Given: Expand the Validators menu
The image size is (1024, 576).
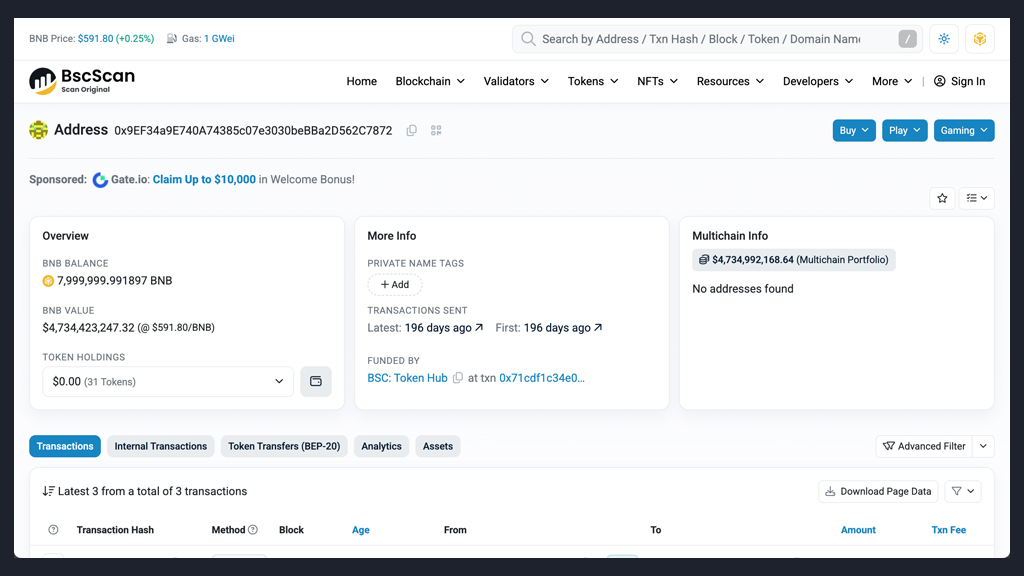Looking at the screenshot, I should pos(516,81).
